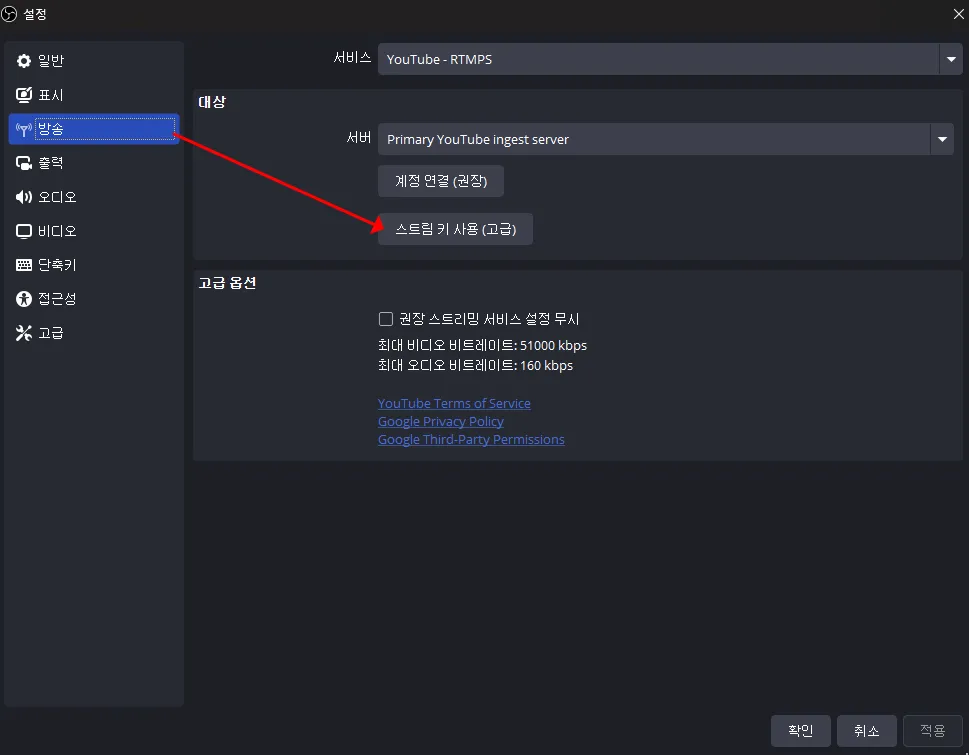Click the 최대 비디오 비트레이트: 51000 kbps text

click(x=482, y=345)
